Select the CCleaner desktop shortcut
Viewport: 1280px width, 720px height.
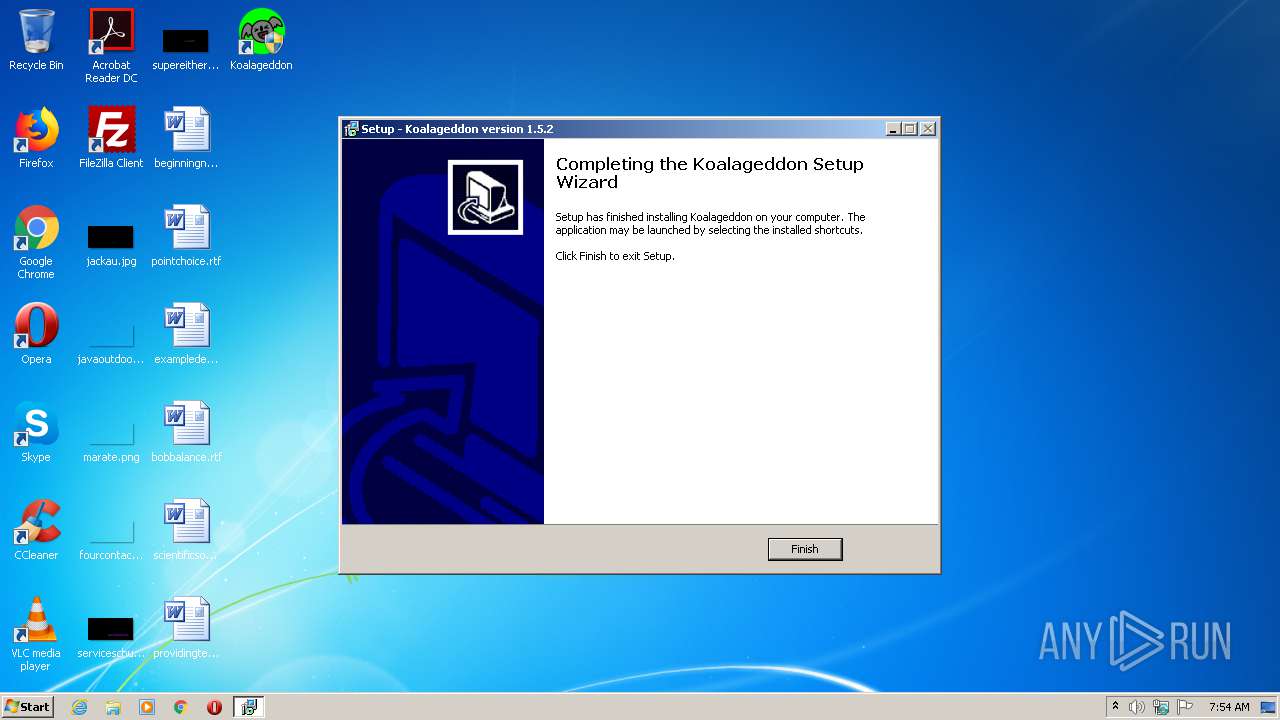[x=36, y=530]
